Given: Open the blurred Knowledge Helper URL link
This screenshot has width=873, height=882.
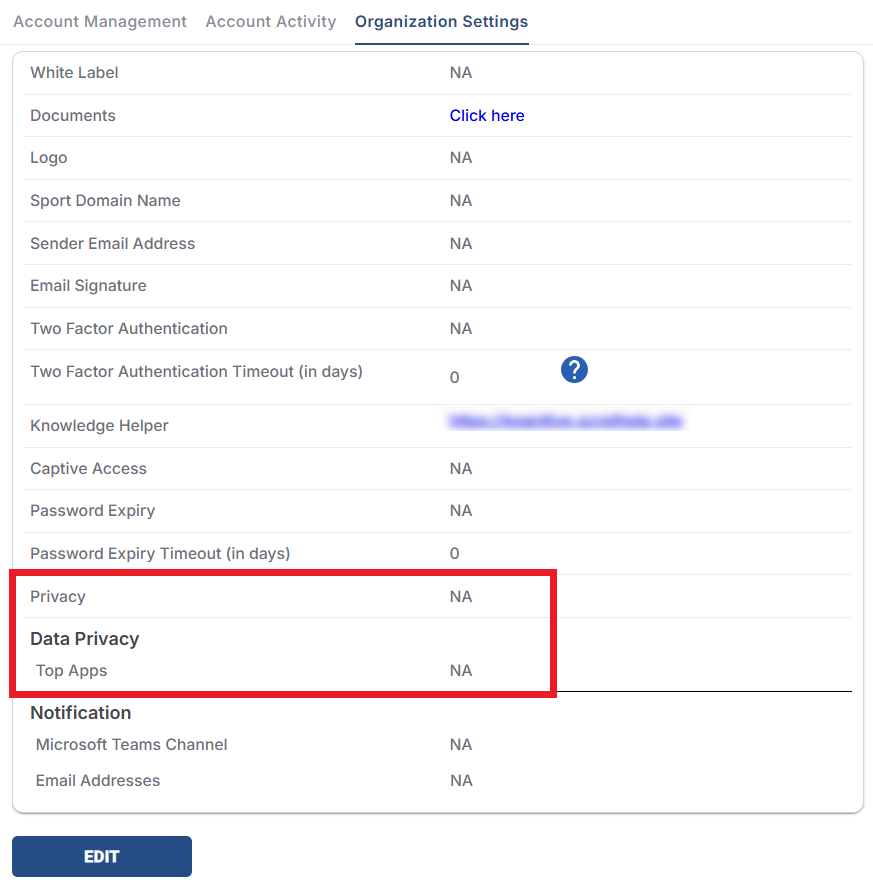Looking at the screenshot, I should pos(565,421).
